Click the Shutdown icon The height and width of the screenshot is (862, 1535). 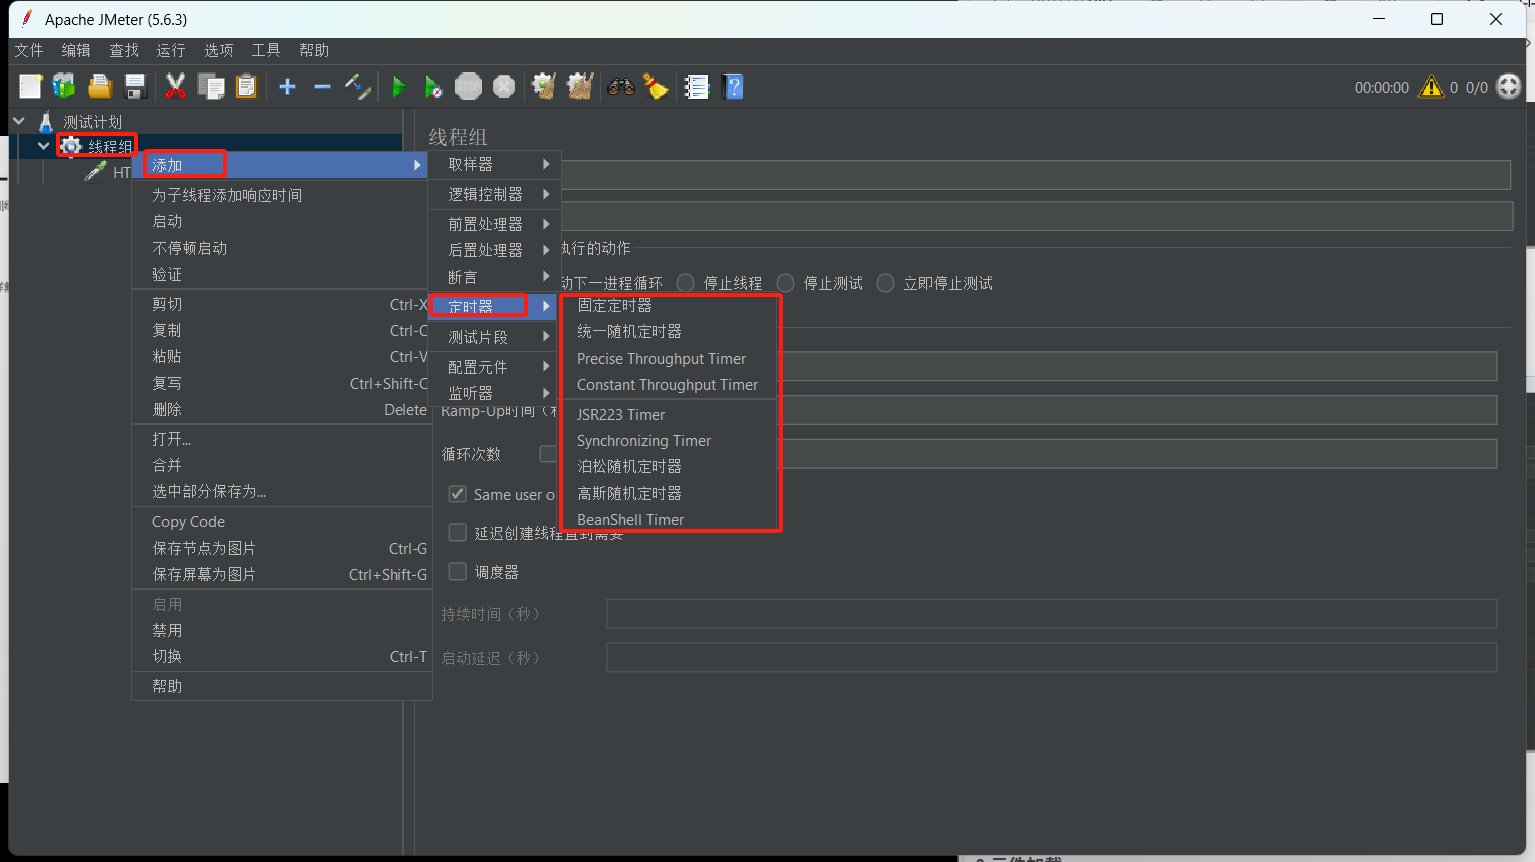[x=504, y=87]
